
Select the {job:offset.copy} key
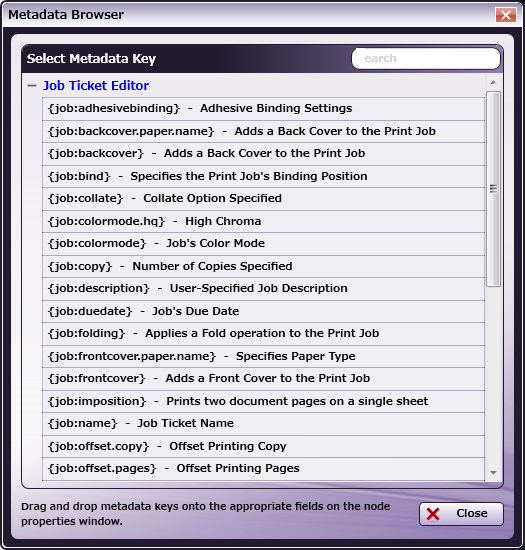[x=263, y=446]
